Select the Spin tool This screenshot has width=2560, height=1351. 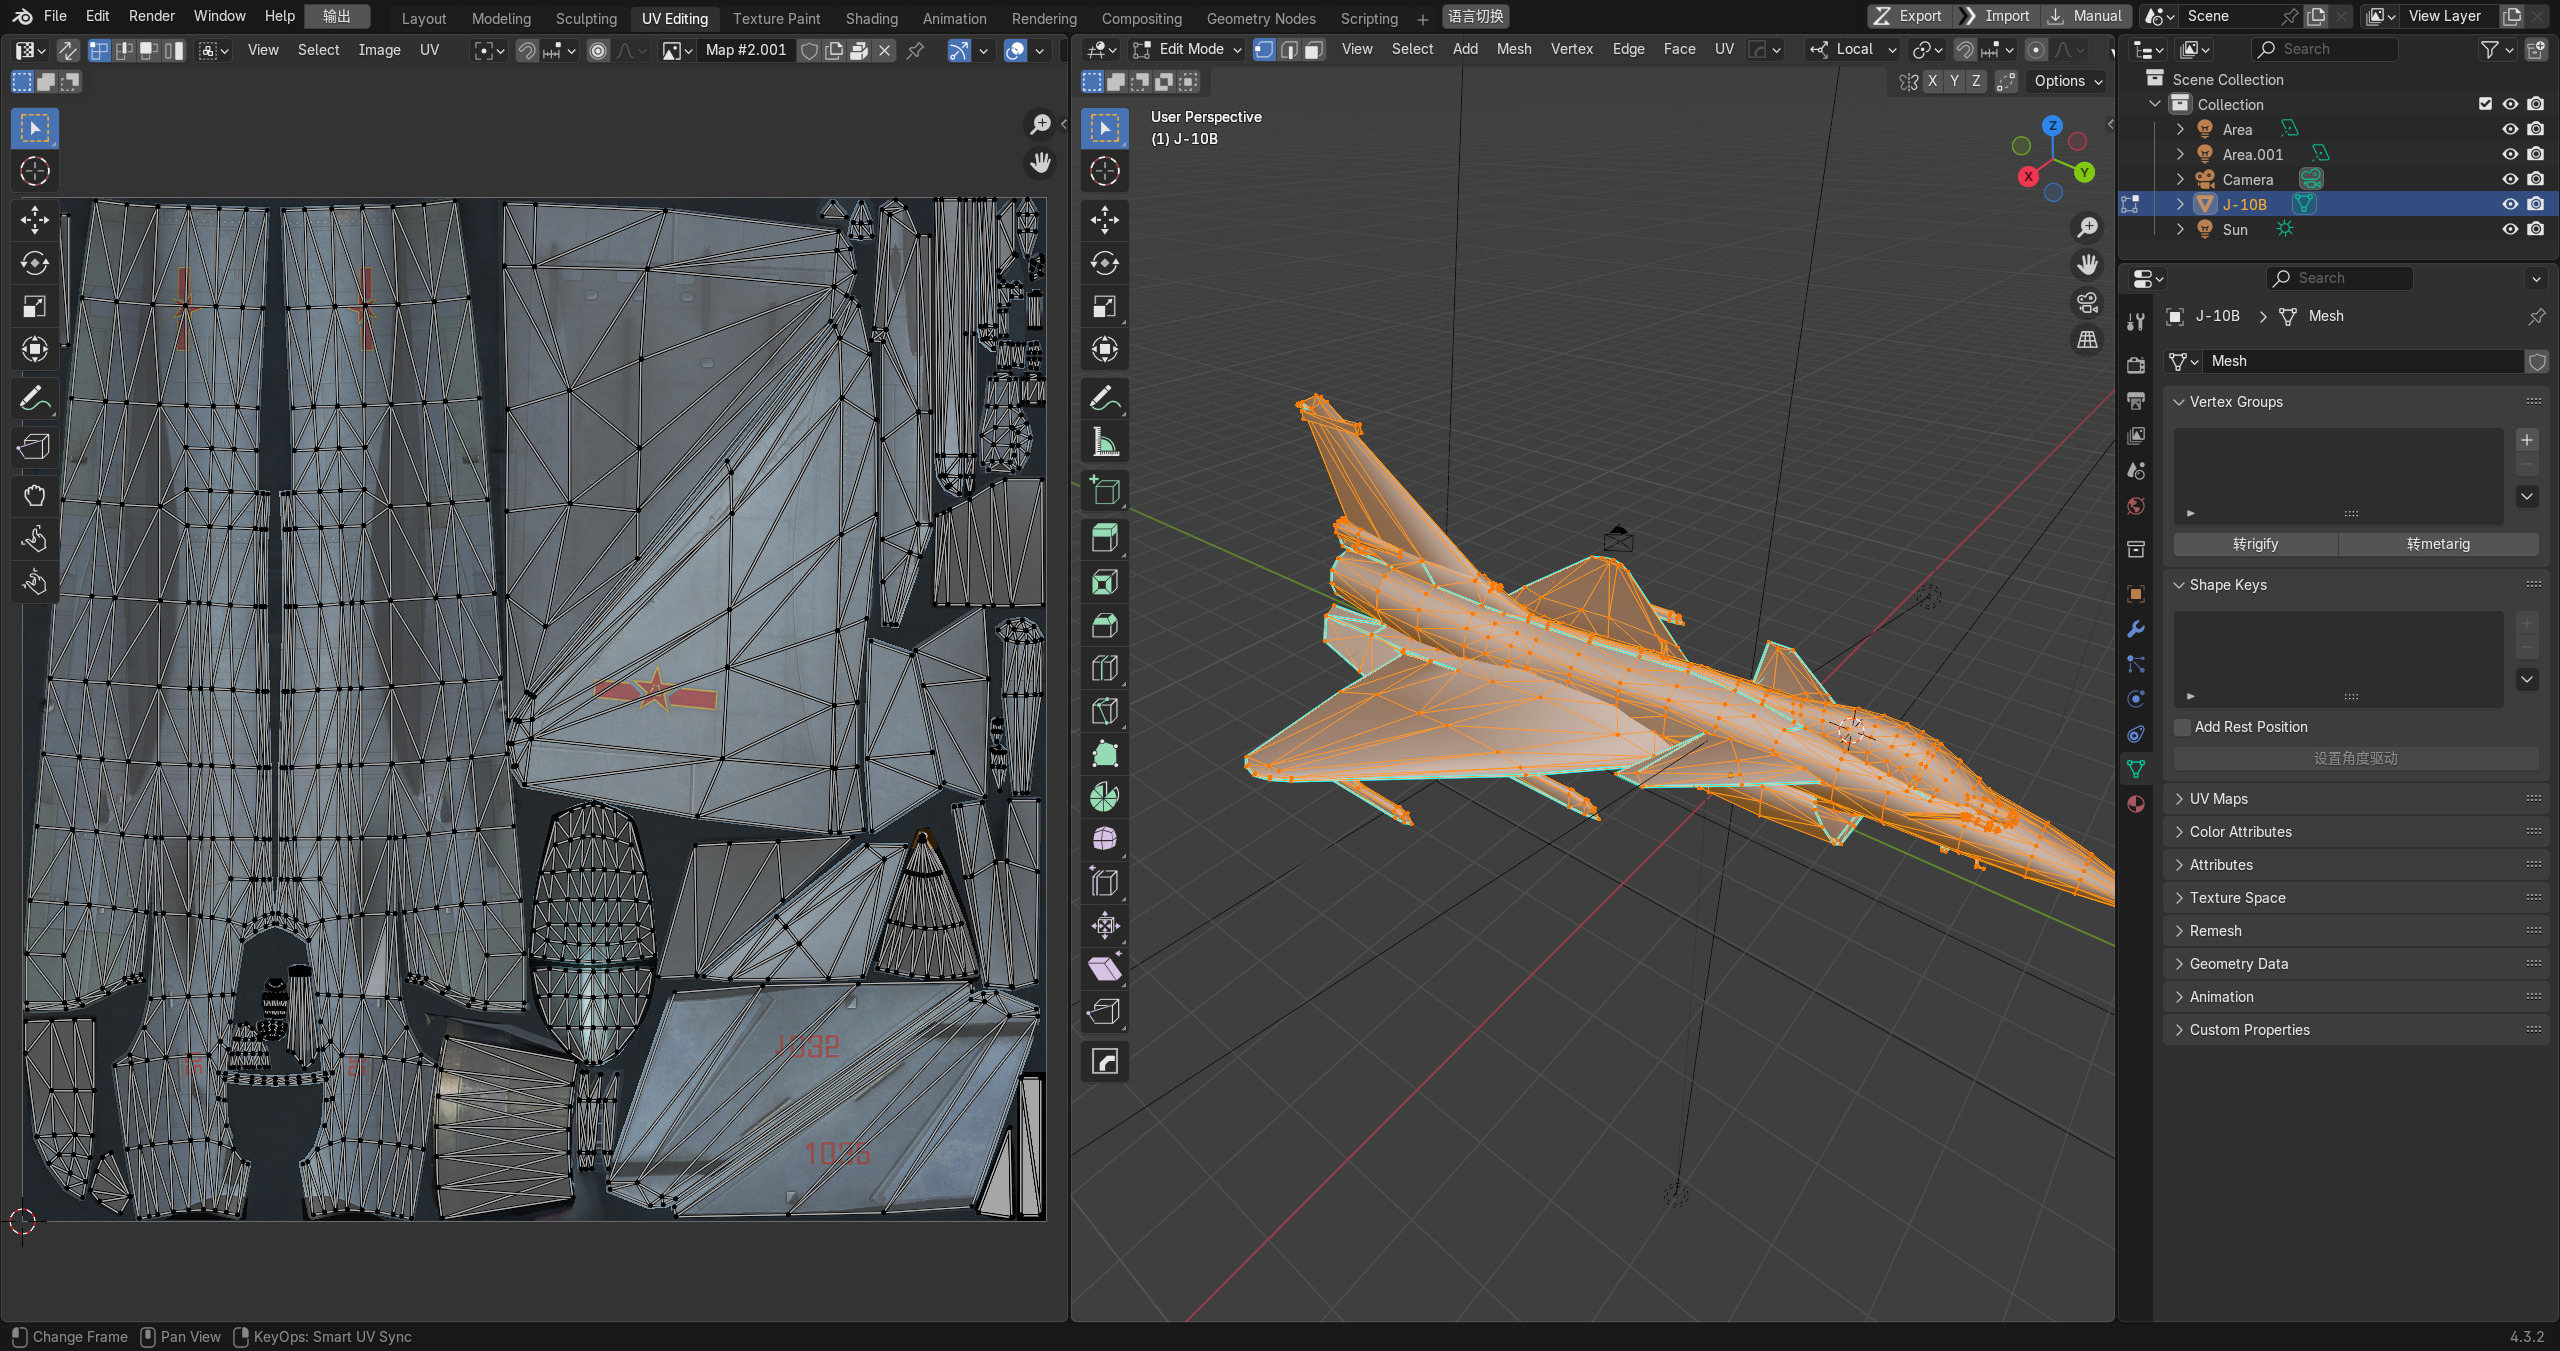tap(1105, 798)
